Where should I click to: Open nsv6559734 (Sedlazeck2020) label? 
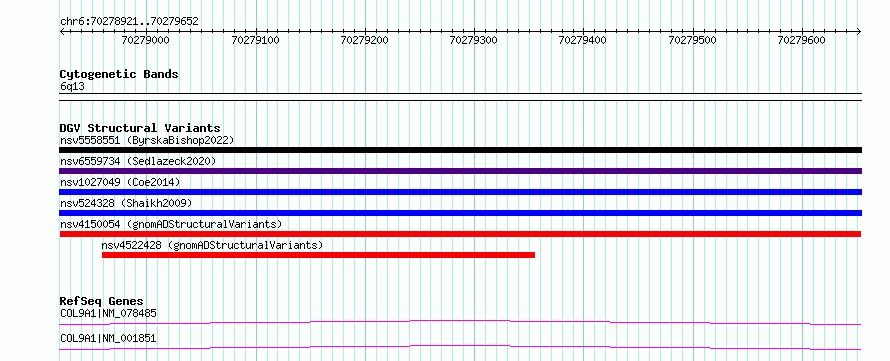pos(138,161)
